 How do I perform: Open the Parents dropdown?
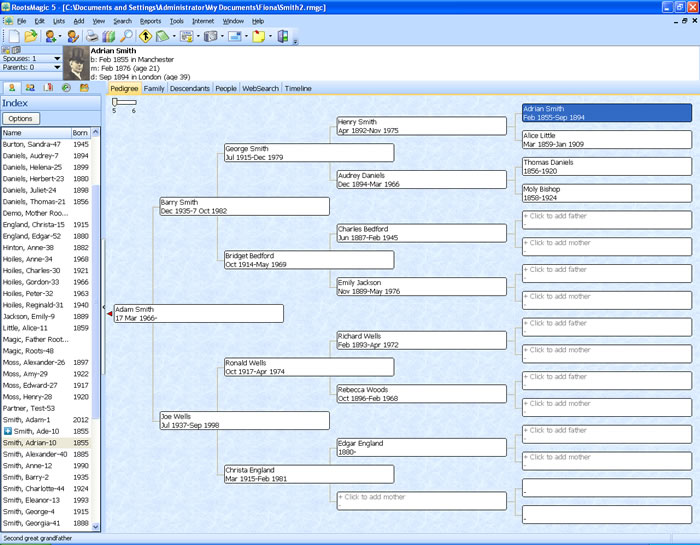(57, 67)
